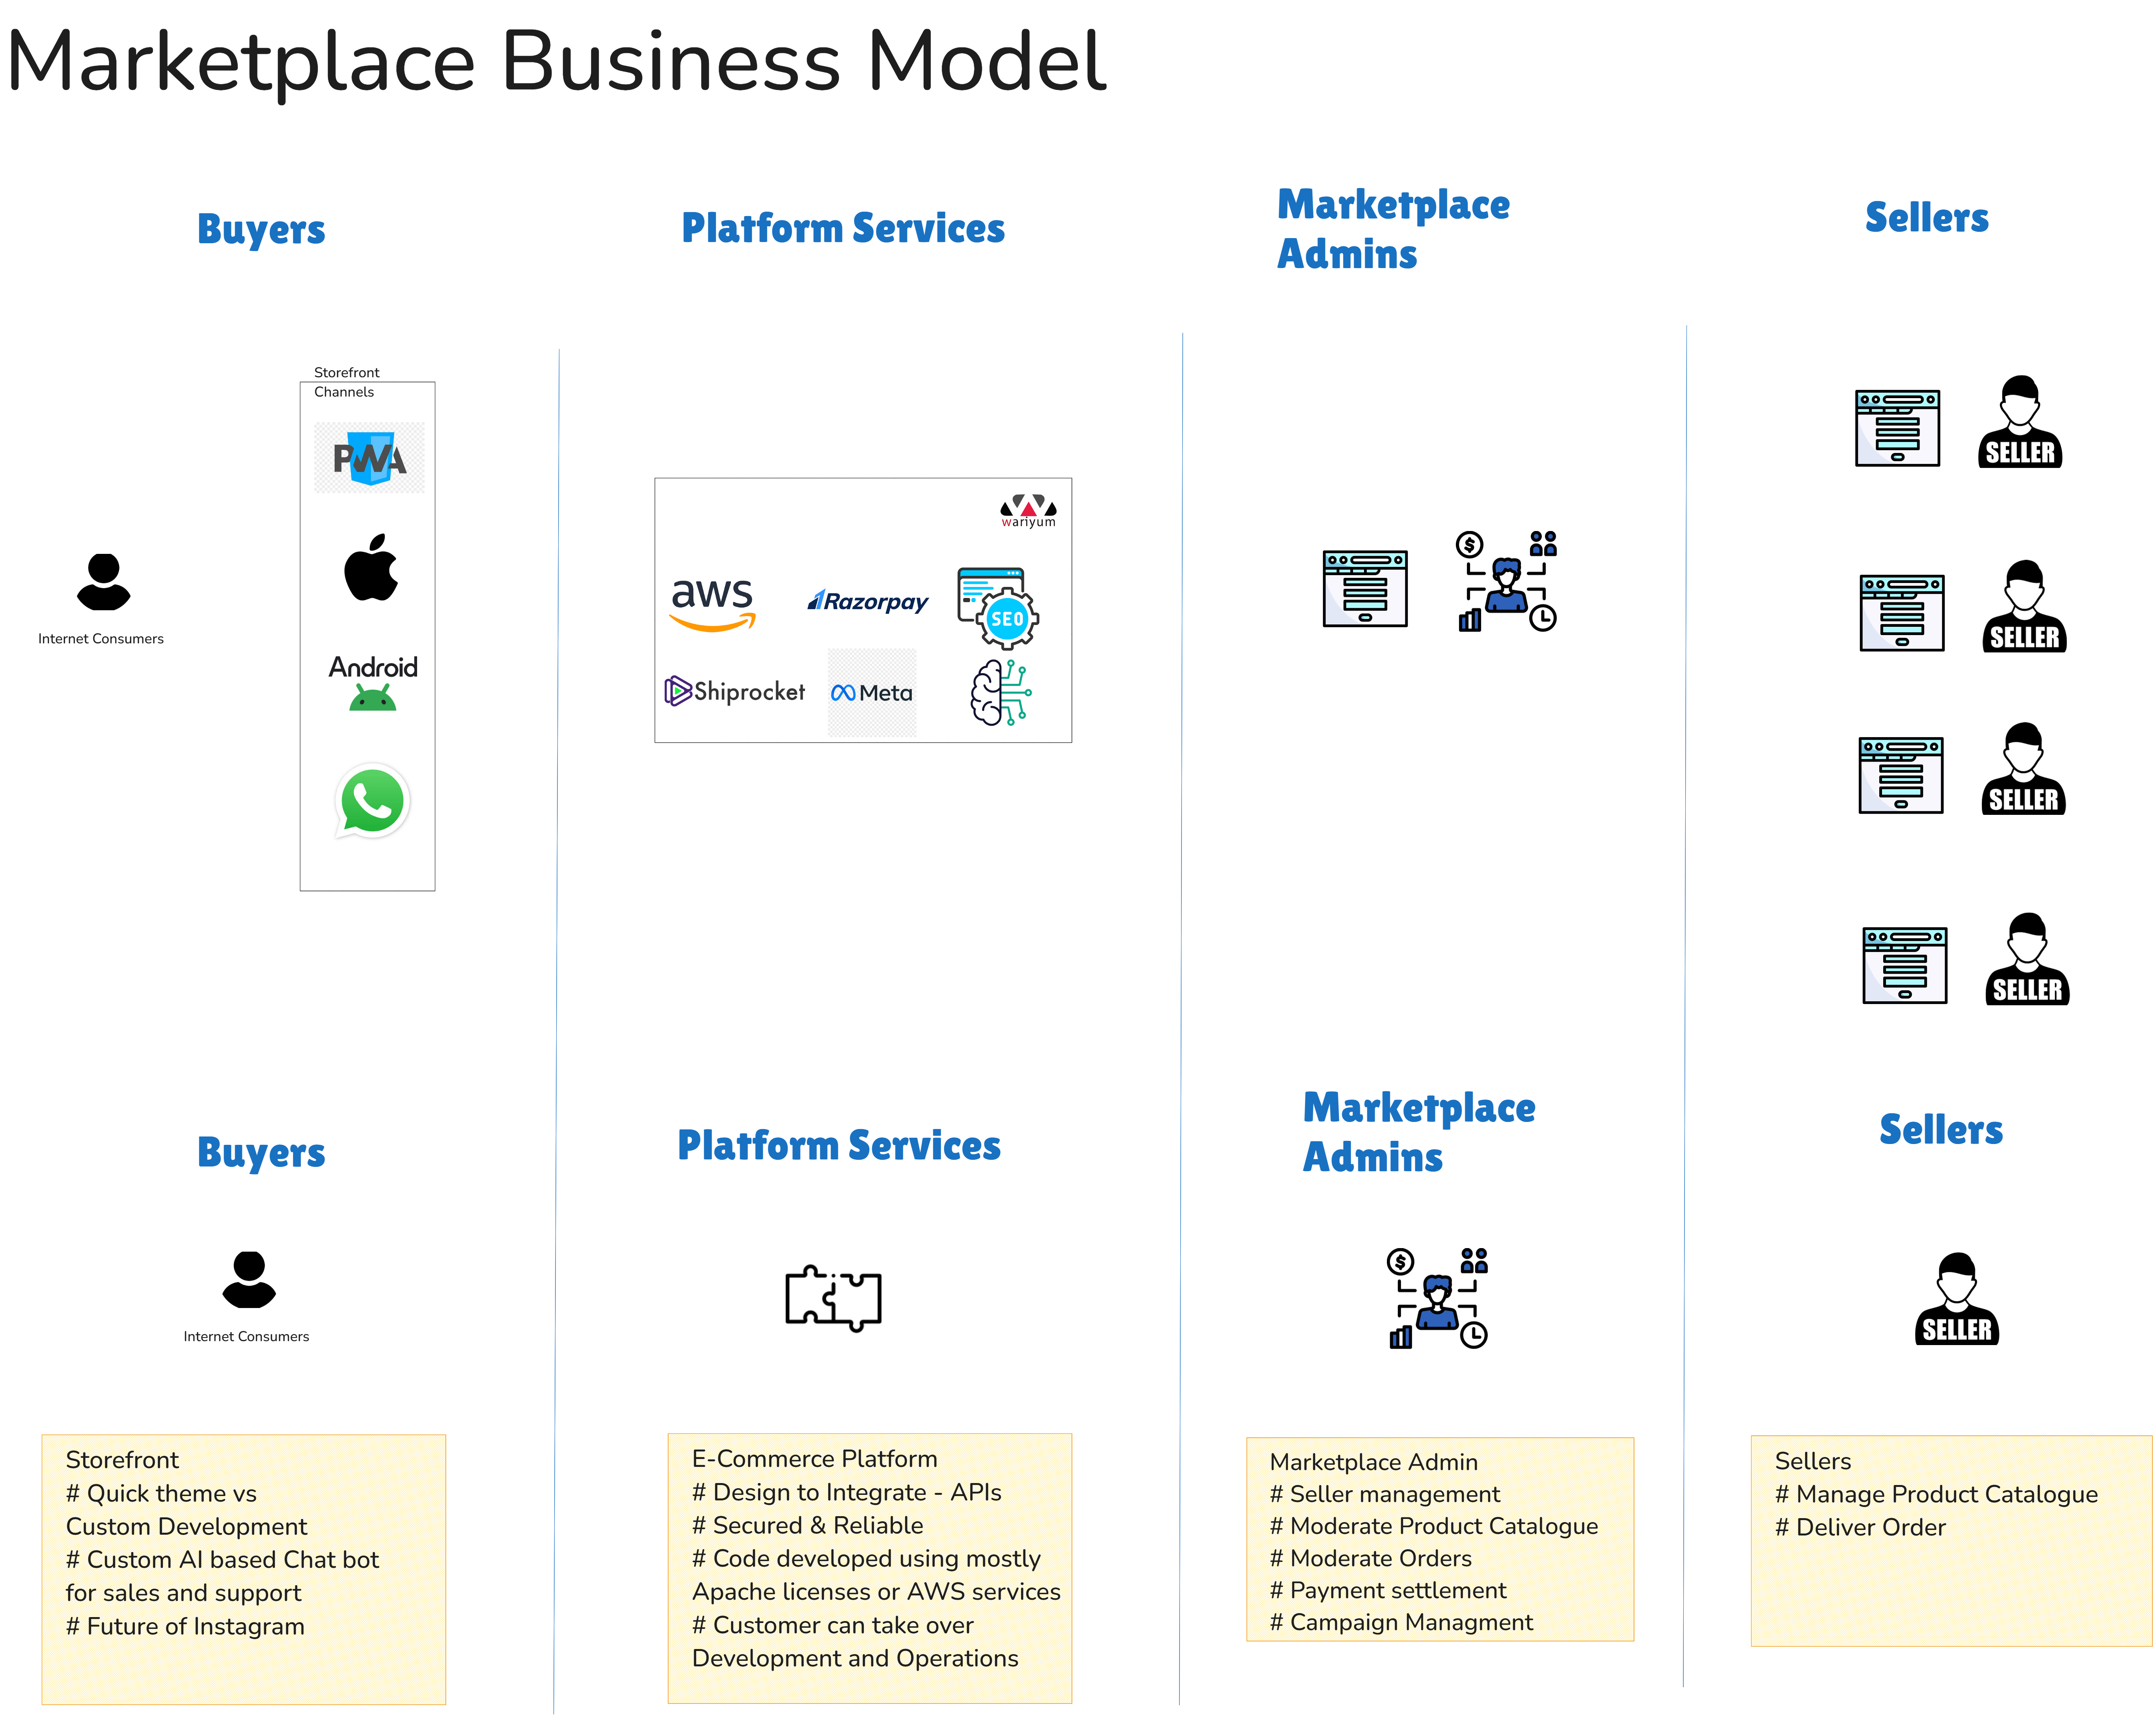This screenshot has width=2156, height=1718.
Task: Select the WhatsApp icon
Action: point(372,801)
